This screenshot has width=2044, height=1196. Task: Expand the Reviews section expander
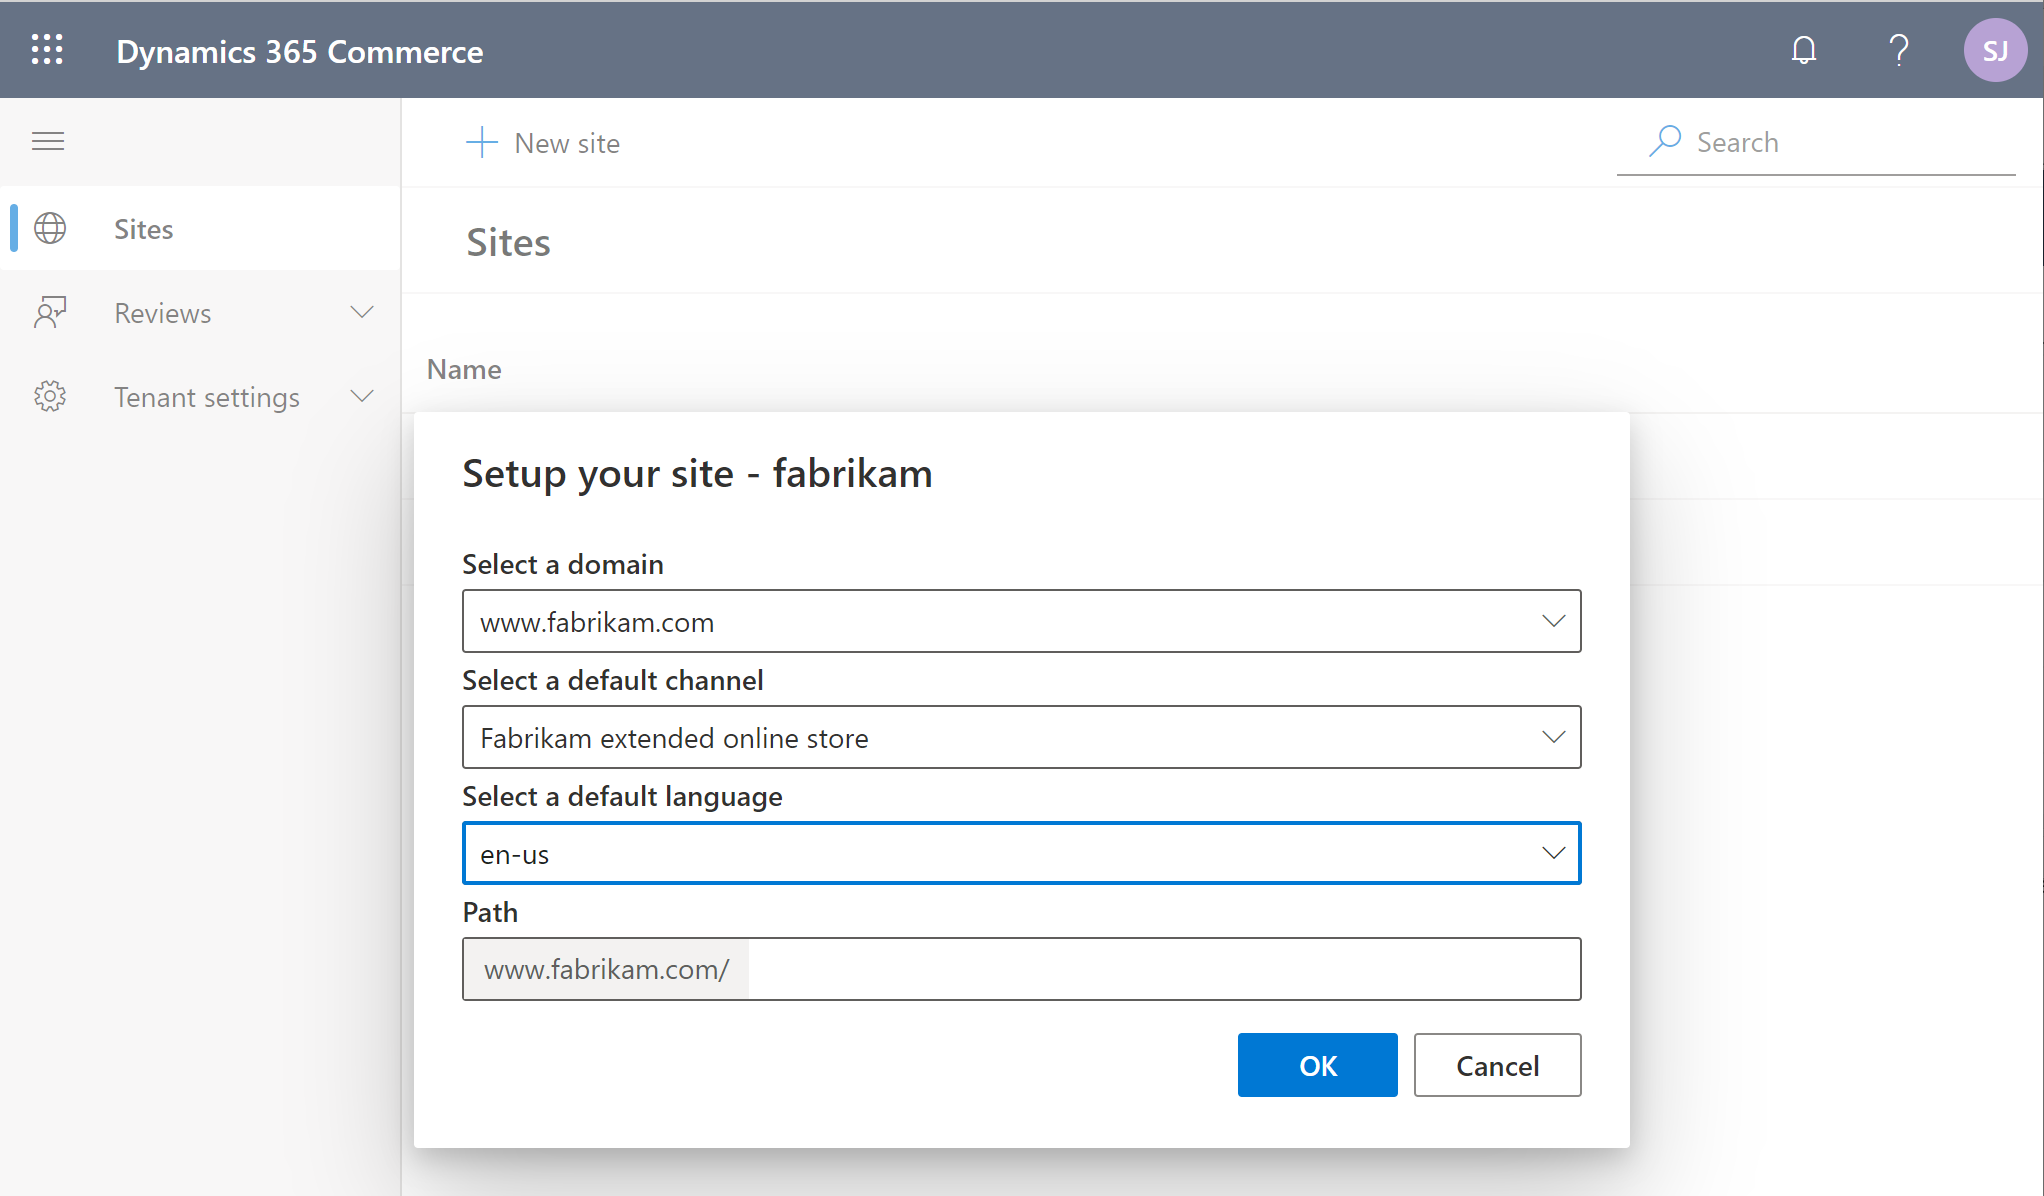362,310
